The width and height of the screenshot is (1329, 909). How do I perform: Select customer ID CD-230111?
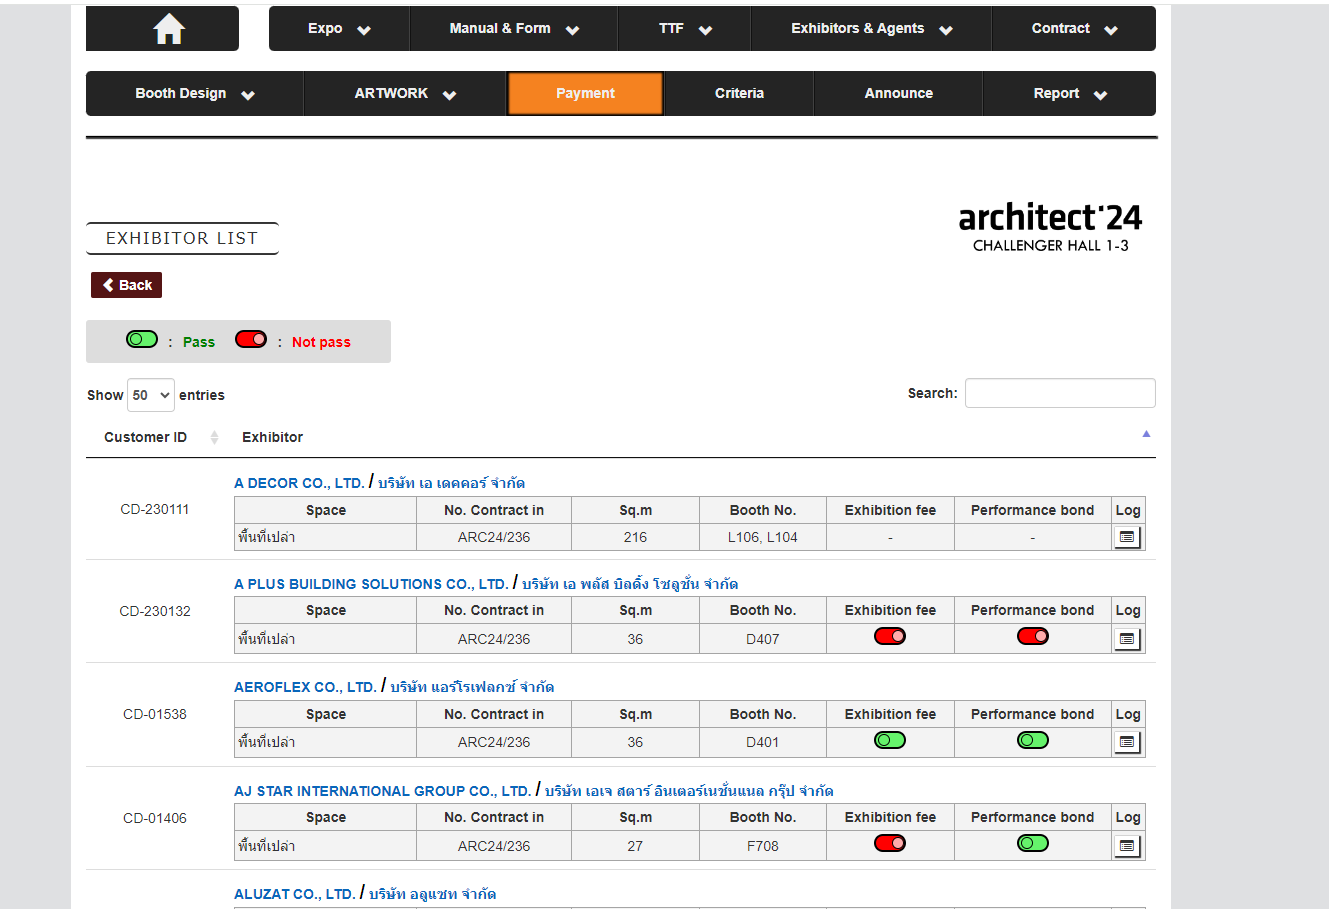click(x=155, y=509)
